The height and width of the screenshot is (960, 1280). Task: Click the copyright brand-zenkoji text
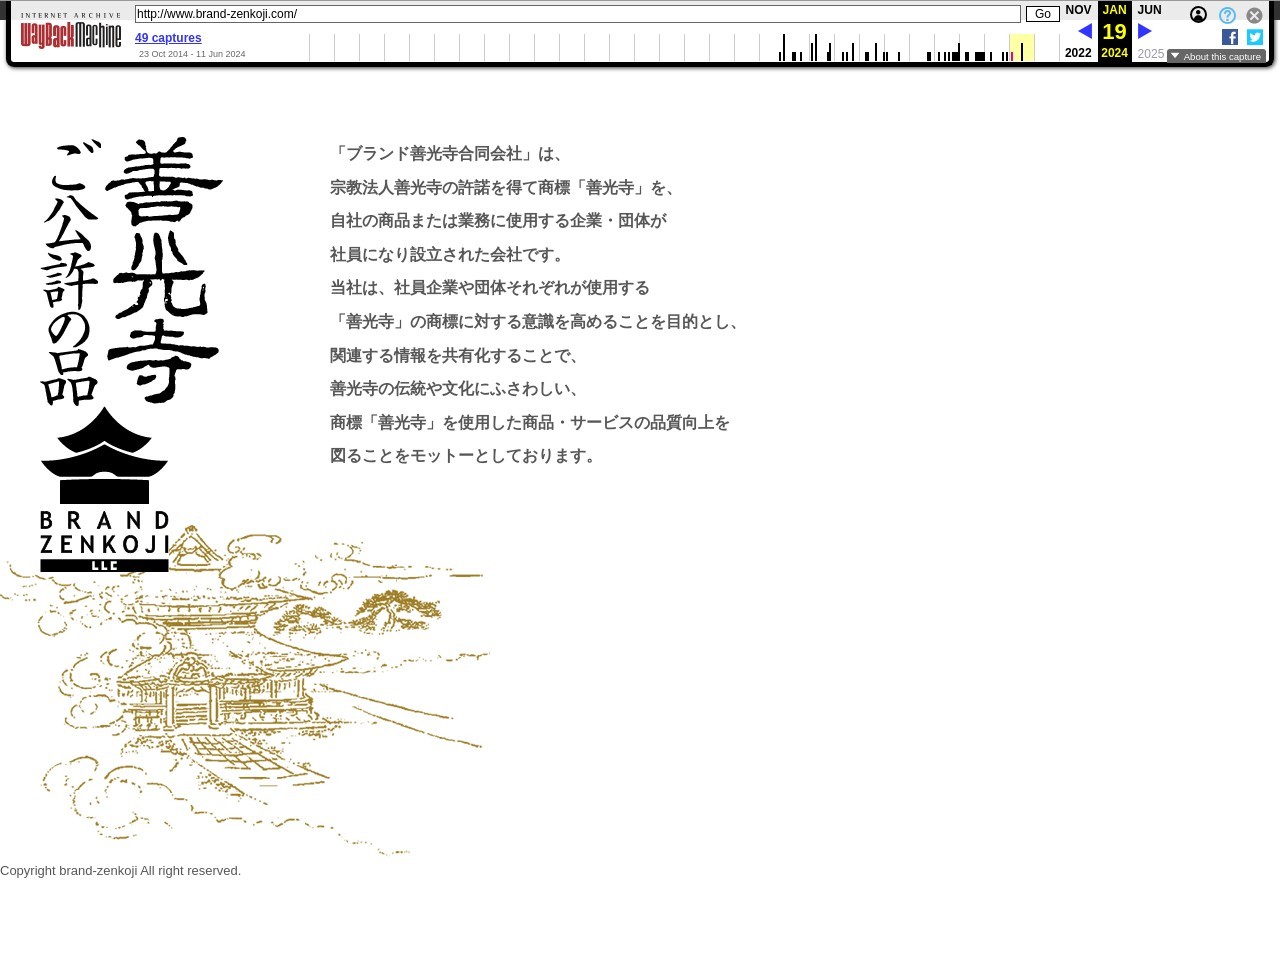pos(120,871)
